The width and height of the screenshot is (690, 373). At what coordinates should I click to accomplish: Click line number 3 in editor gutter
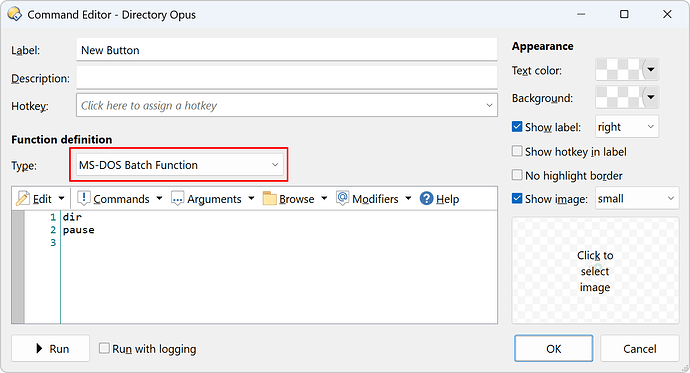(x=53, y=243)
